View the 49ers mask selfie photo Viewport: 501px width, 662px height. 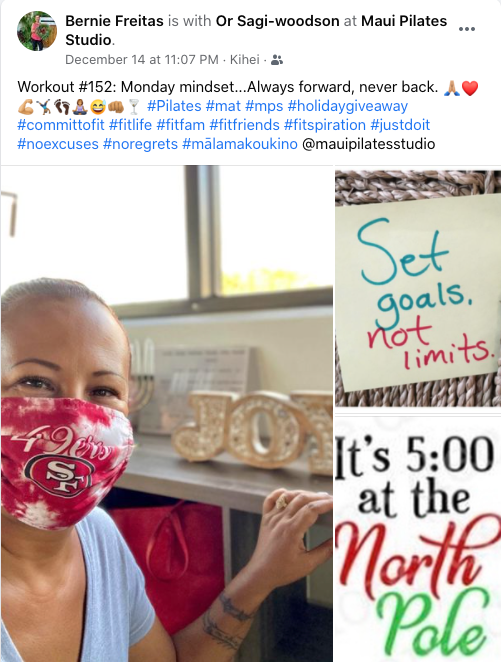167,414
